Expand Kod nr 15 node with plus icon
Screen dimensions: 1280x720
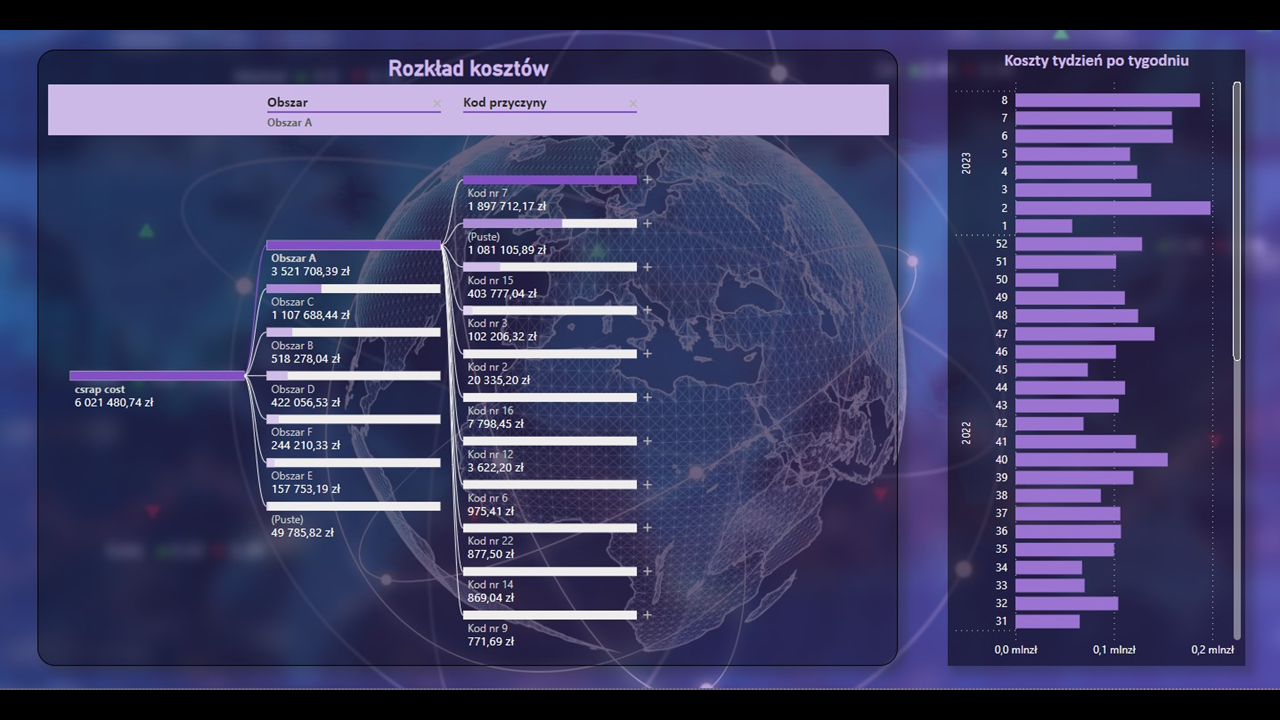(647, 267)
